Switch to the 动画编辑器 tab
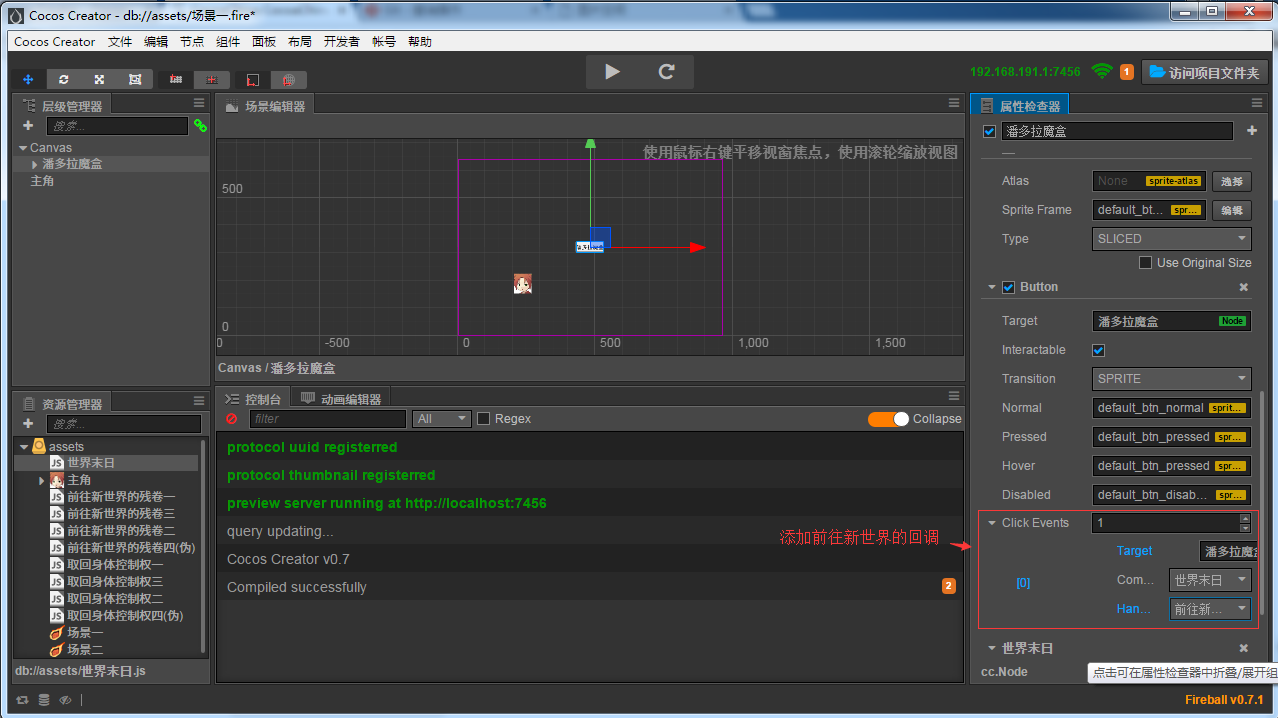The width and height of the screenshot is (1278, 718). click(x=341, y=399)
